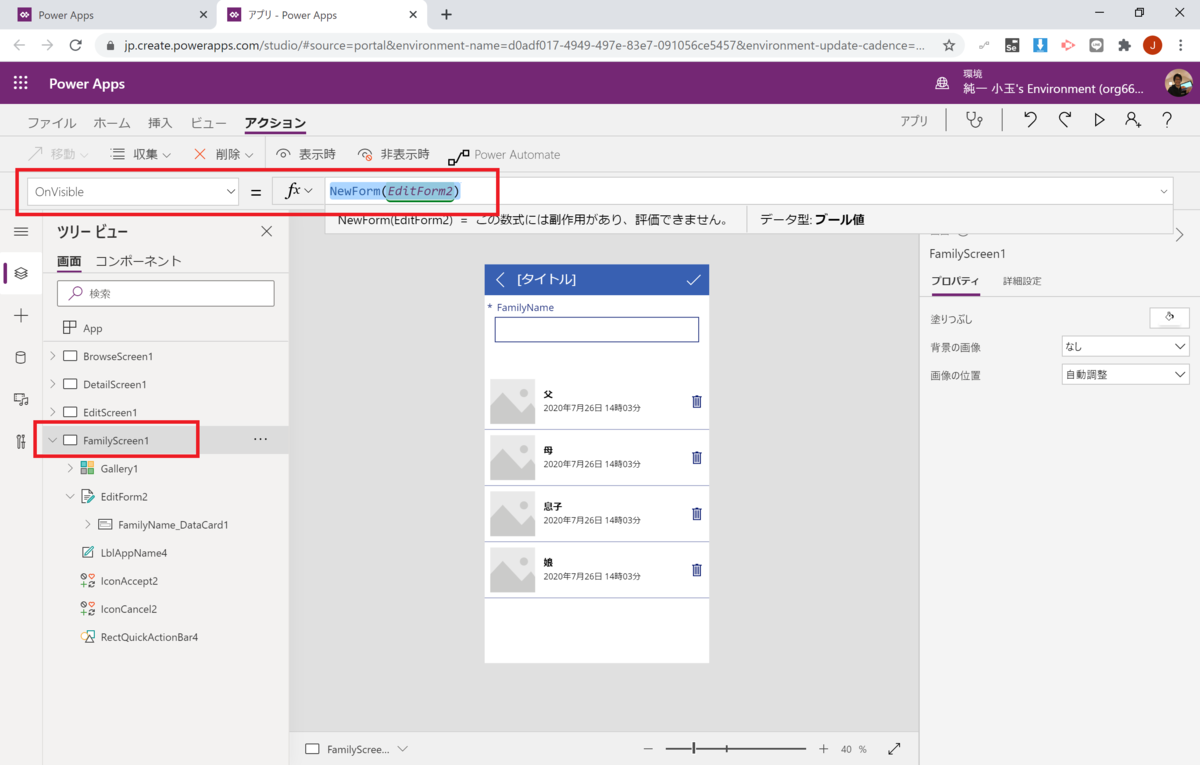
Task: Delete the 息子 gallery item
Action: [x=697, y=513]
